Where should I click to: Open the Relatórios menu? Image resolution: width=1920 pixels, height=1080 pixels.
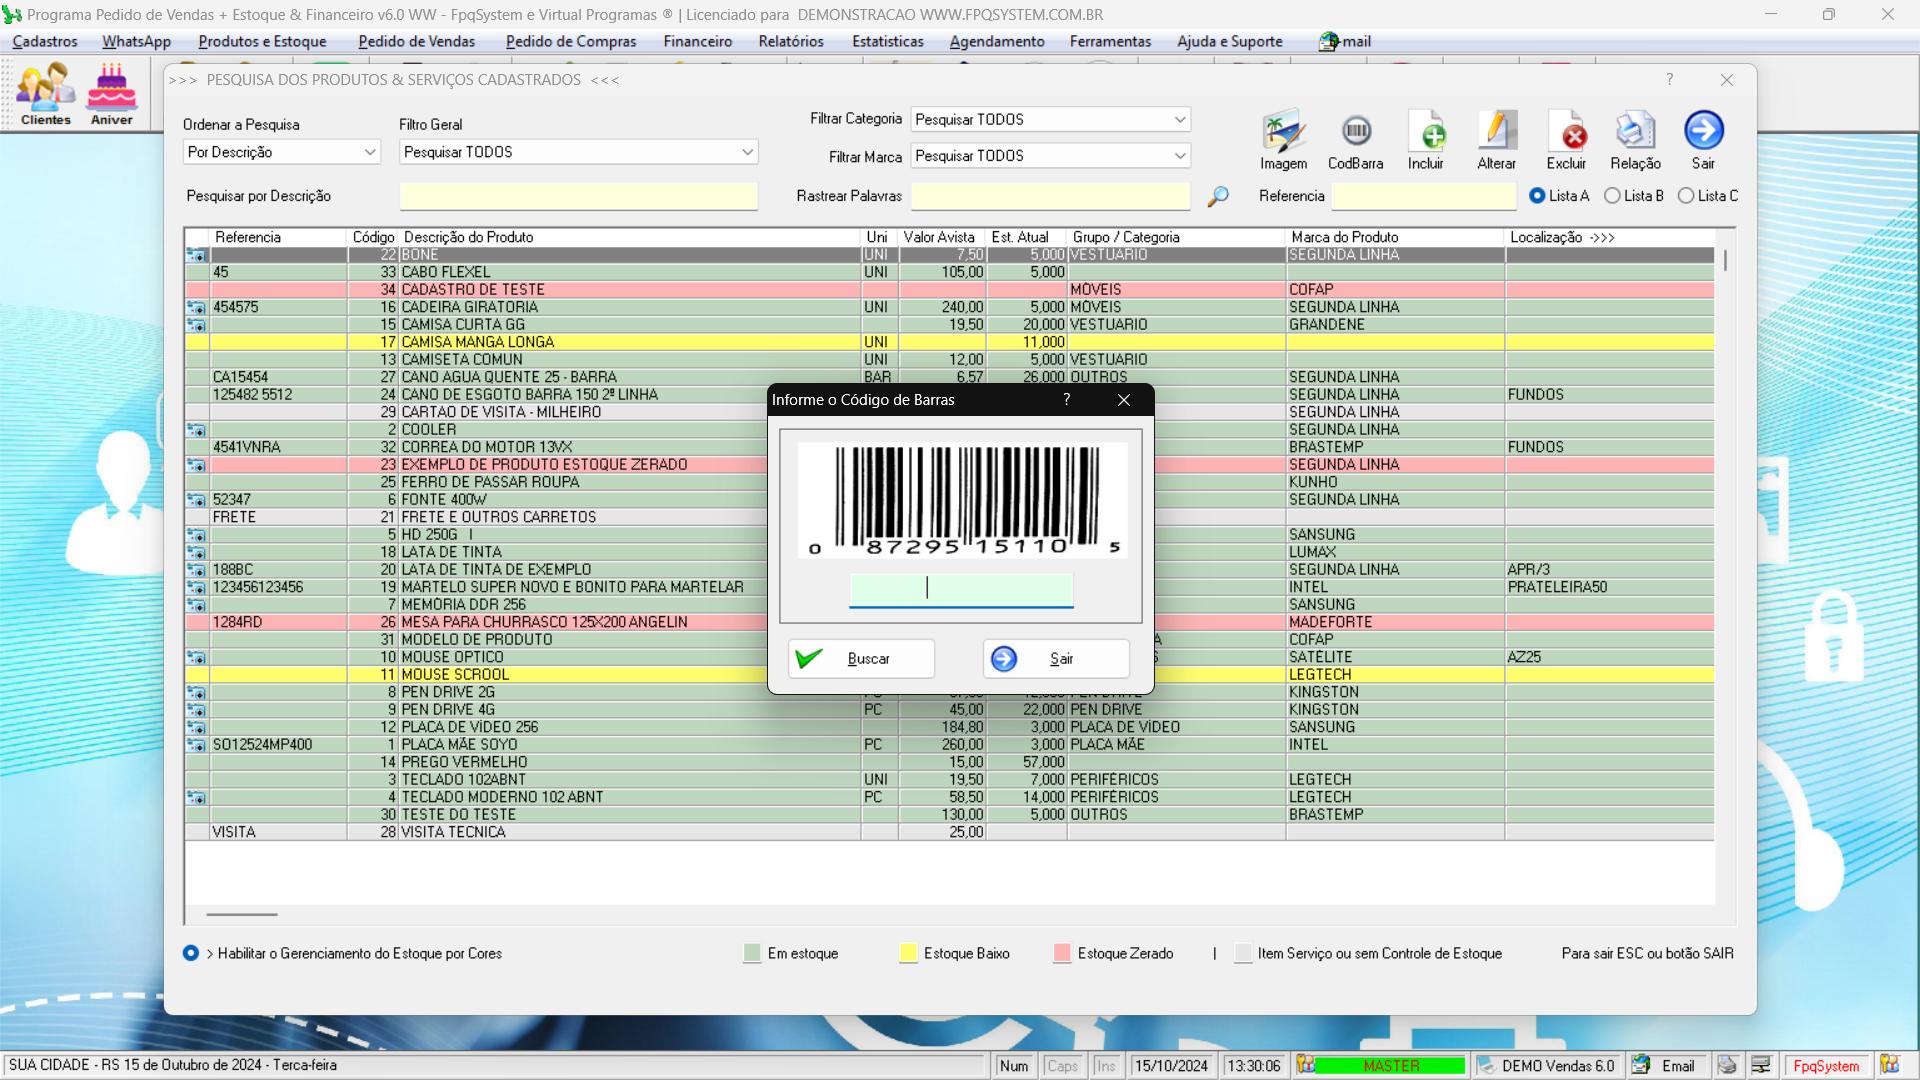pyautogui.click(x=791, y=41)
